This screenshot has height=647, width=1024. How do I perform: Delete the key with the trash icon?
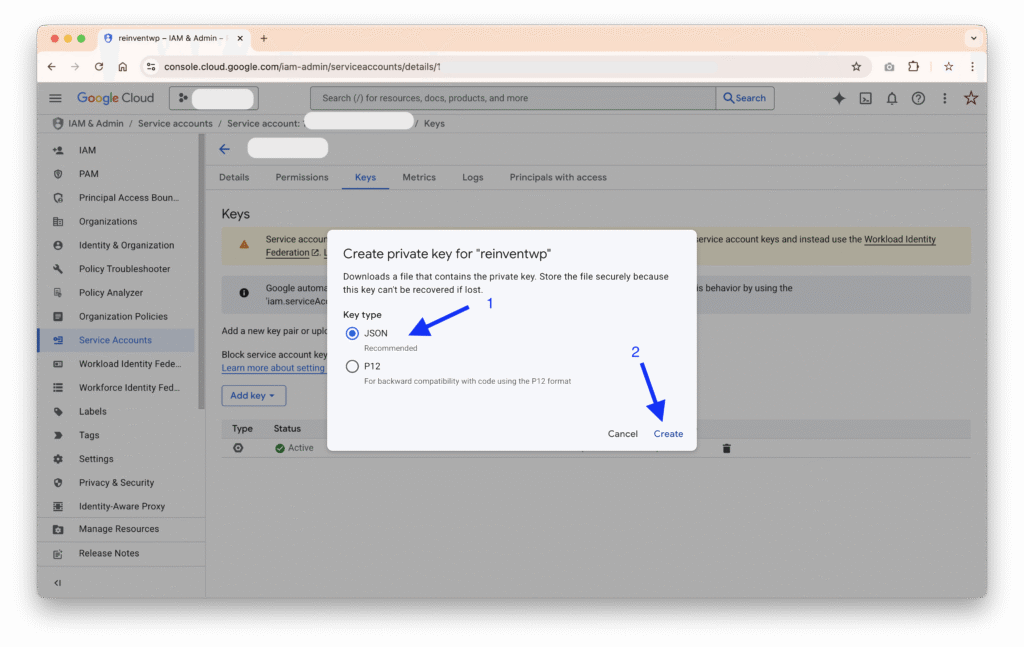(726, 448)
